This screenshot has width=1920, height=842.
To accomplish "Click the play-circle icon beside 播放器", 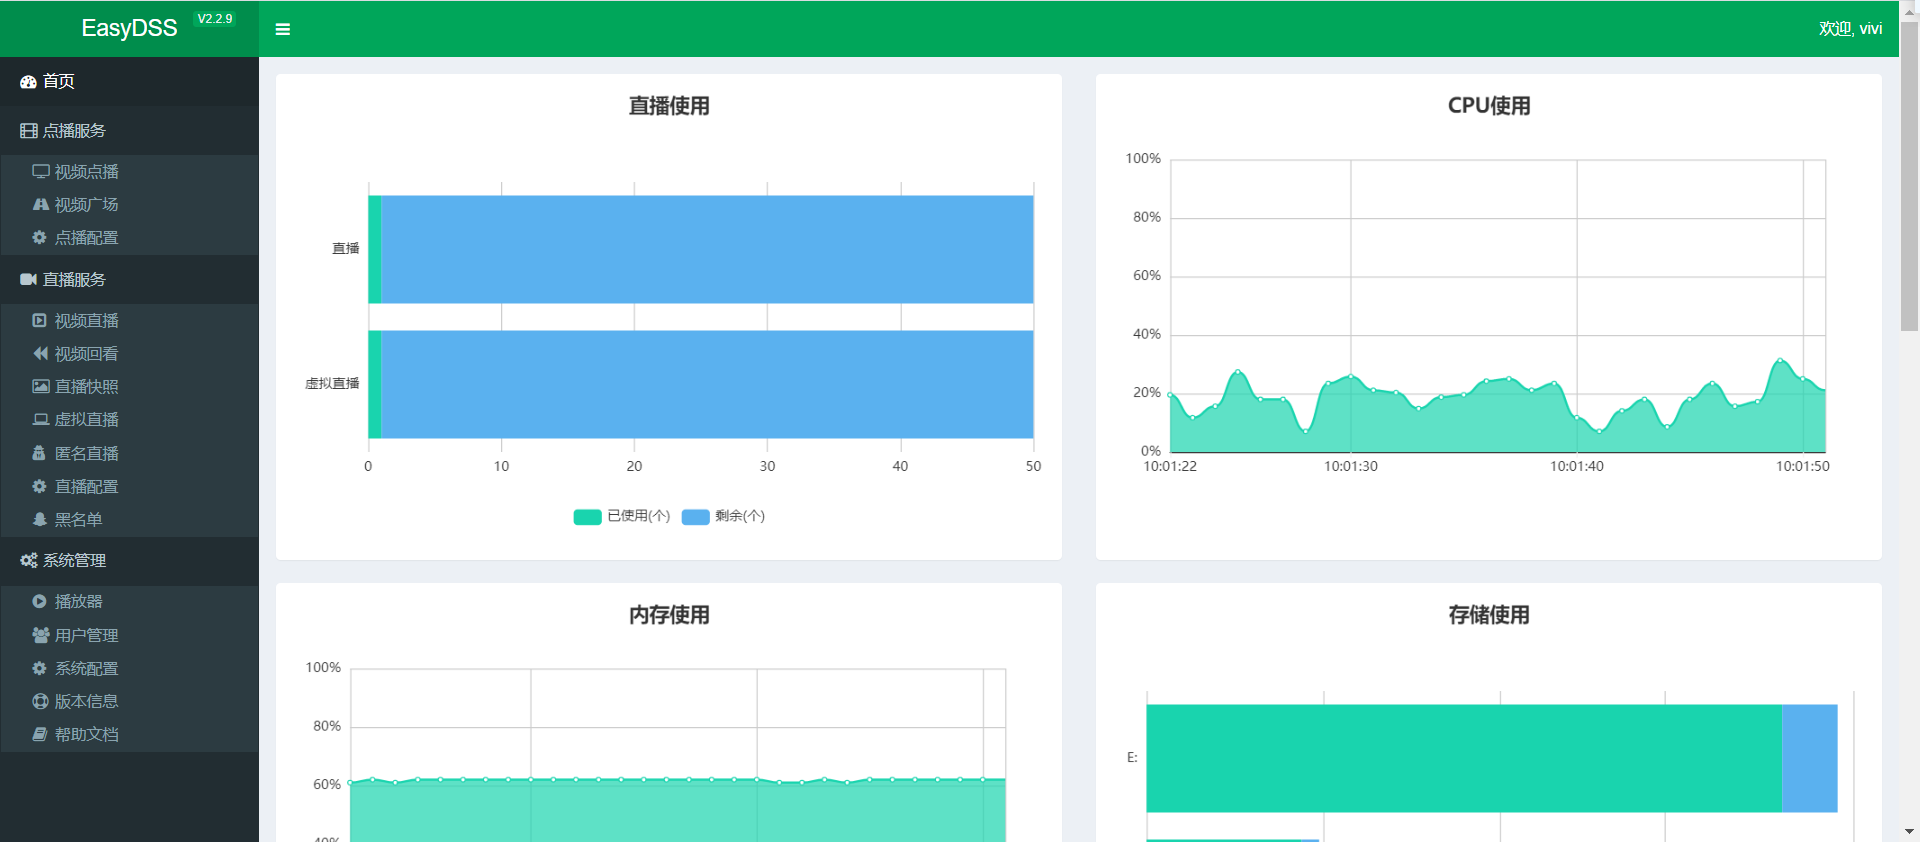I will point(40,601).
